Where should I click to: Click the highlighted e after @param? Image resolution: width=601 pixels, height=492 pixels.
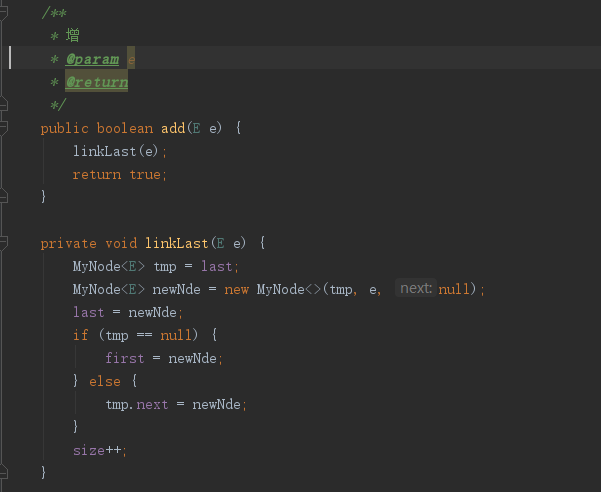click(131, 60)
